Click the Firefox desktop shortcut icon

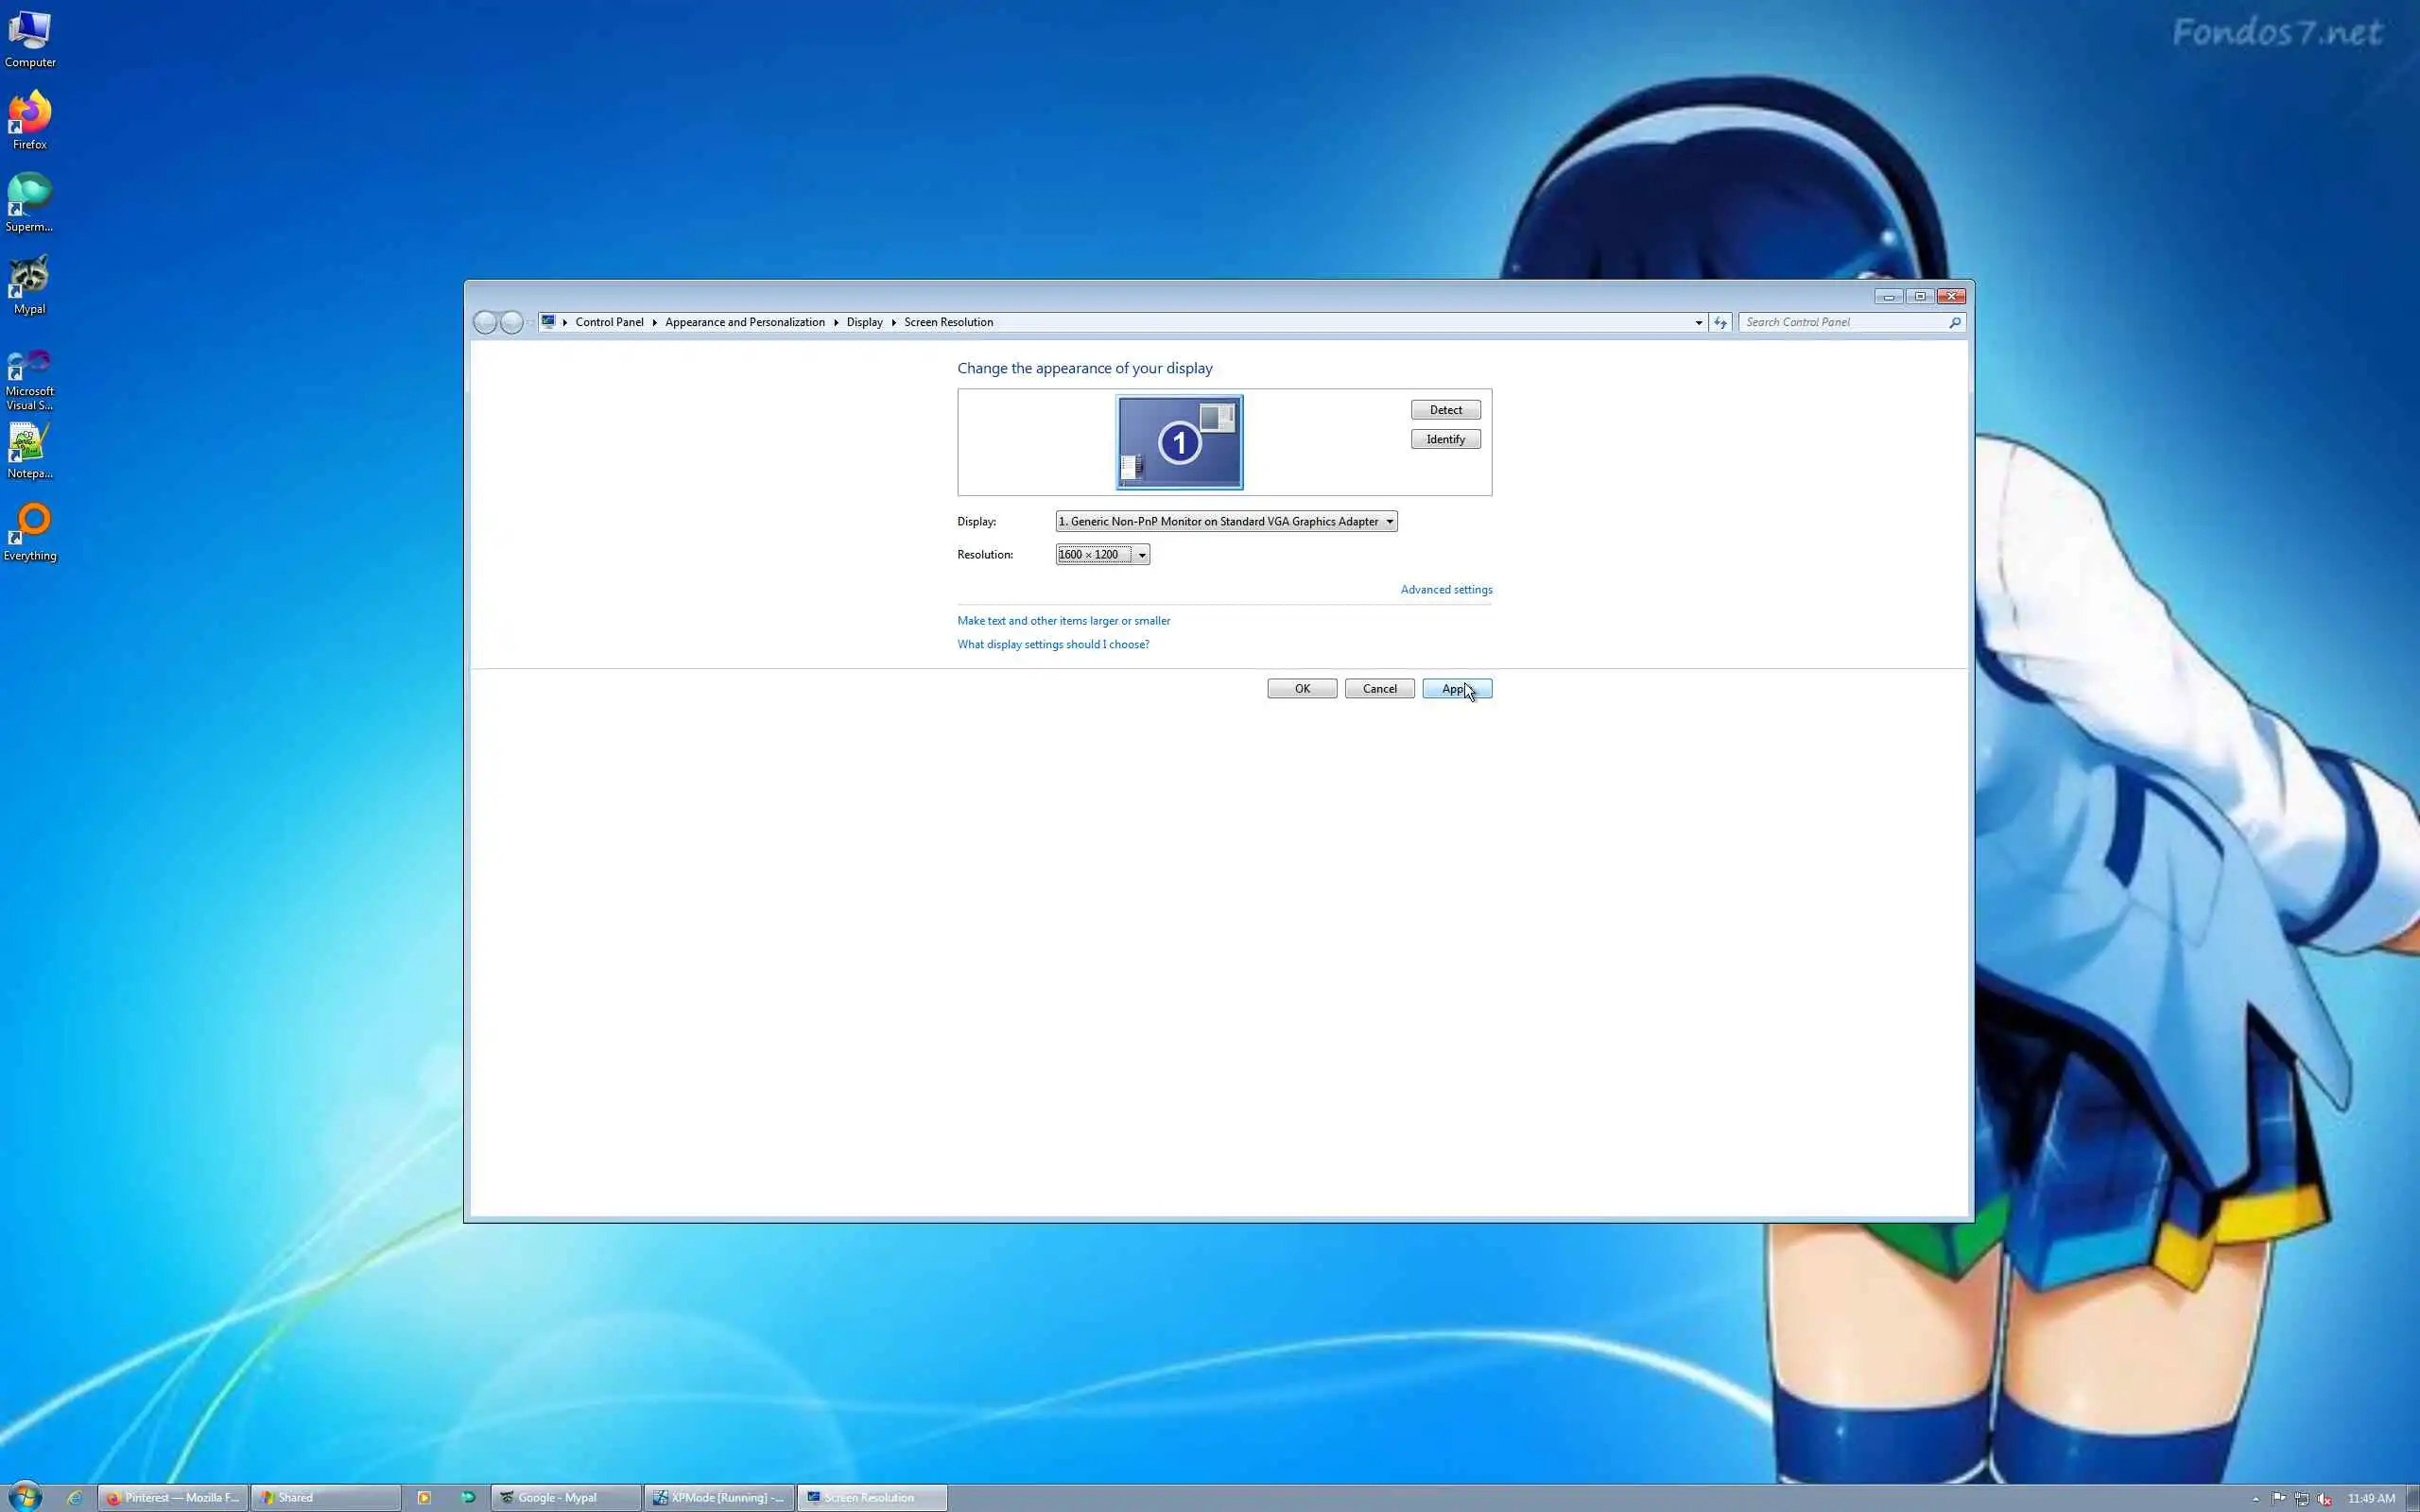(x=30, y=115)
